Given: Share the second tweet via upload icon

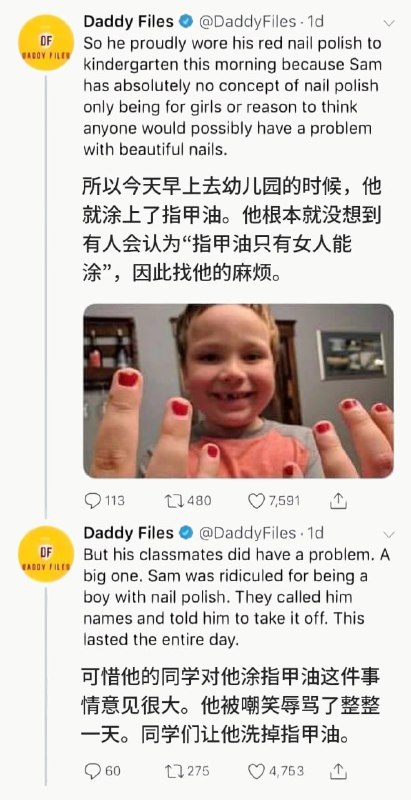Looking at the screenshot, I should [x=338, y=770].
